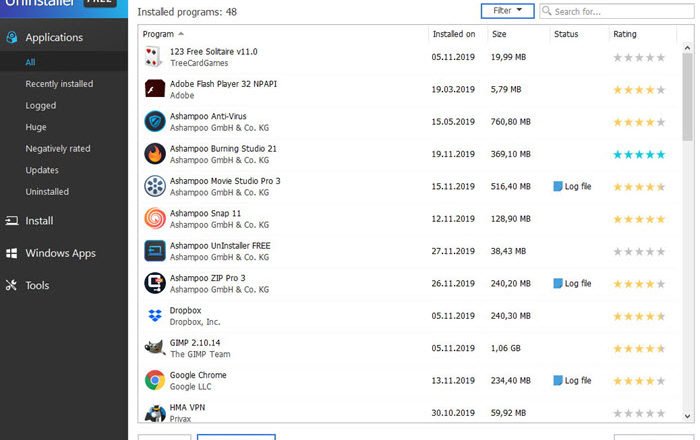
Task: Sort by Rating column header
Action: (x=625, y=34)
